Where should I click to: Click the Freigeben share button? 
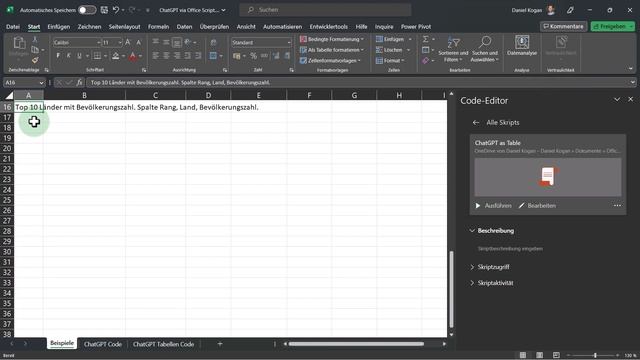(613, 26)
